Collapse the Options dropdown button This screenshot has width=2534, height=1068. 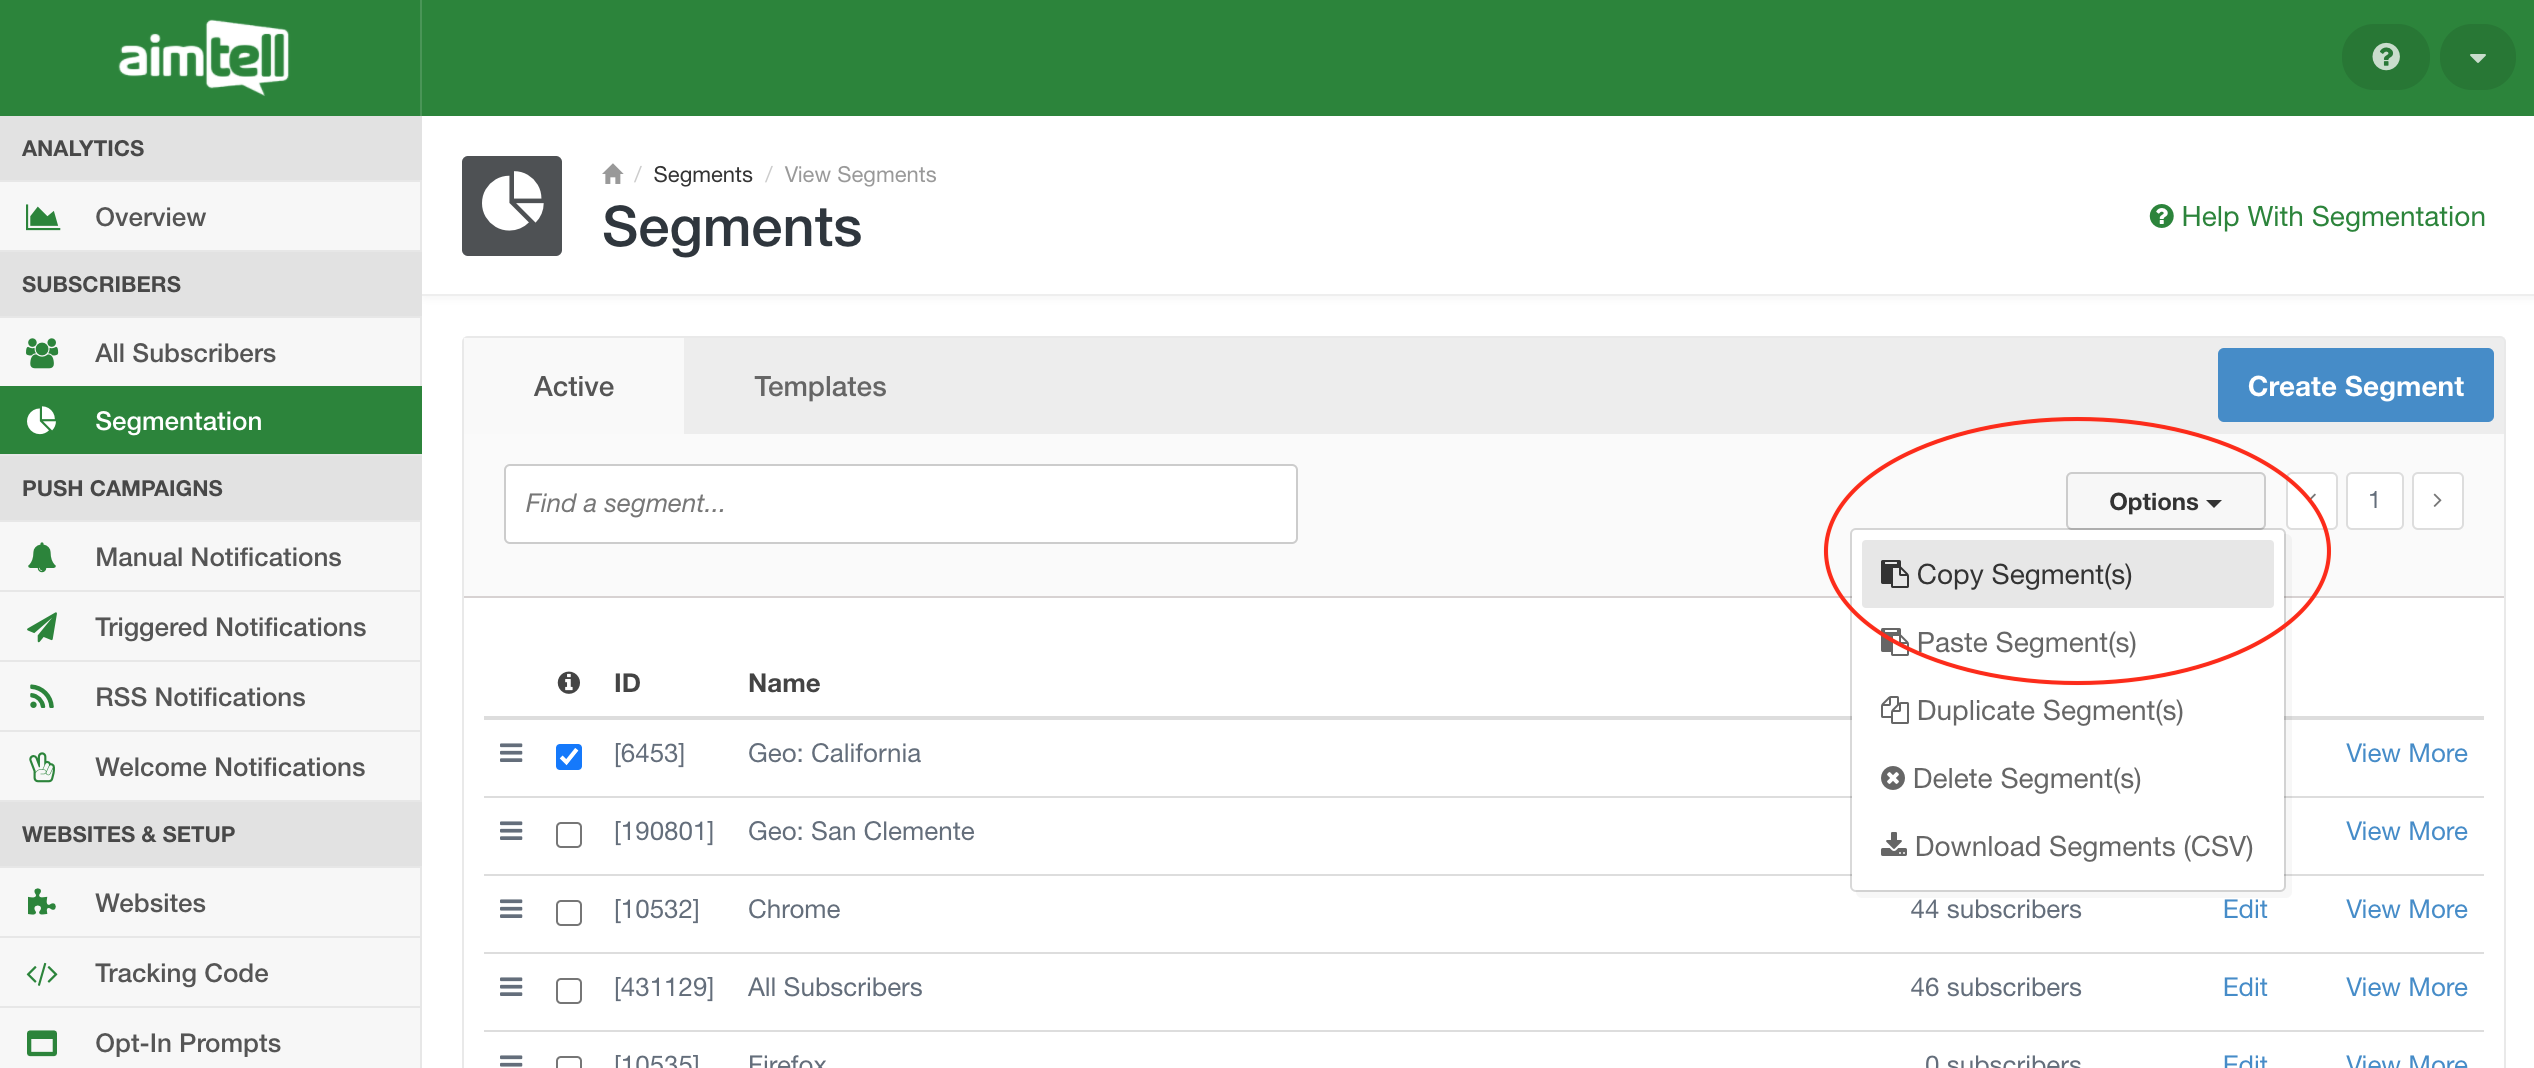click(x=2165, y=501)
